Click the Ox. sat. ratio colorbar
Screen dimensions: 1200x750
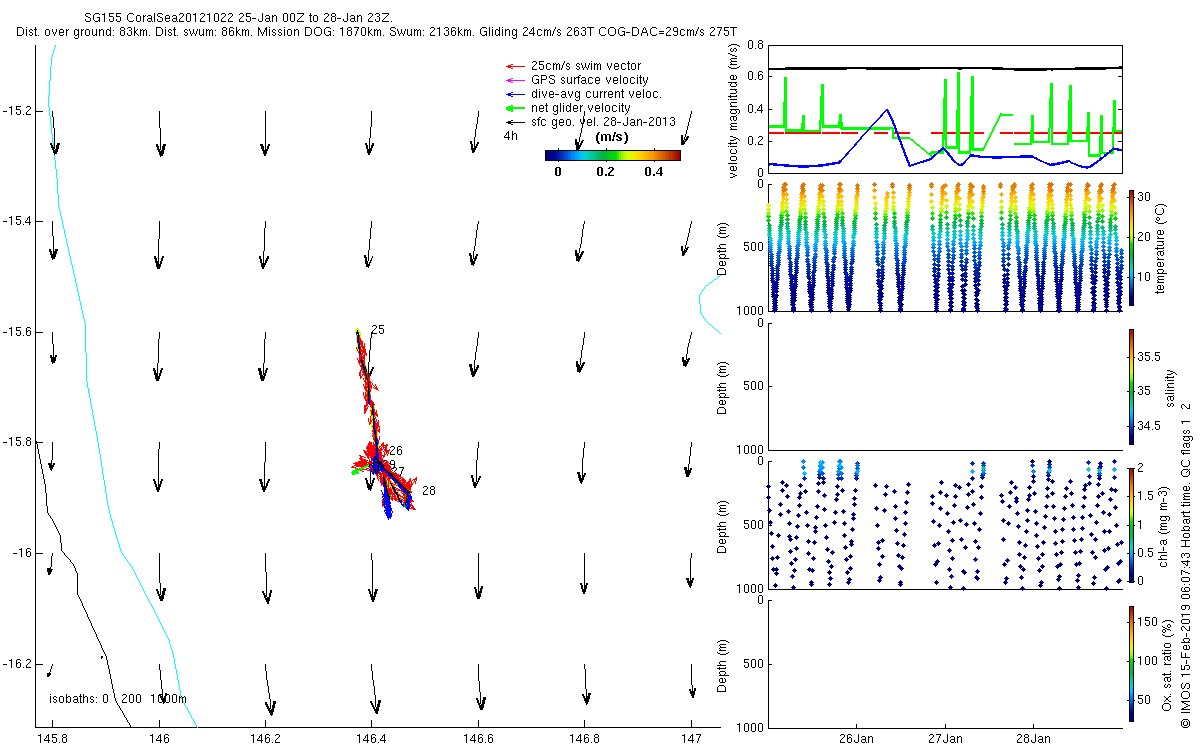[x=1131, y=663]
